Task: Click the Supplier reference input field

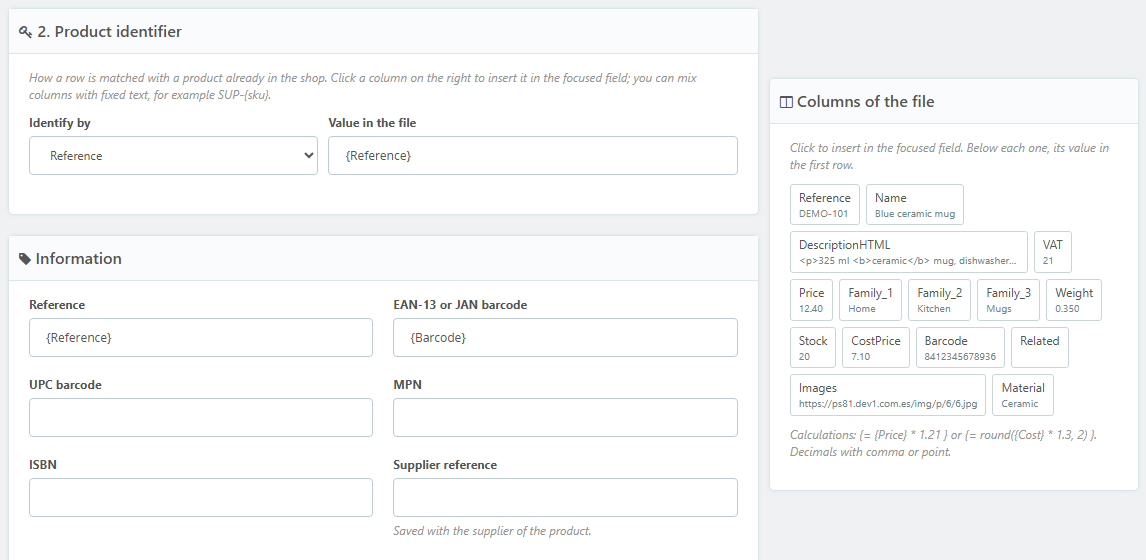Action: coord(565,498)
